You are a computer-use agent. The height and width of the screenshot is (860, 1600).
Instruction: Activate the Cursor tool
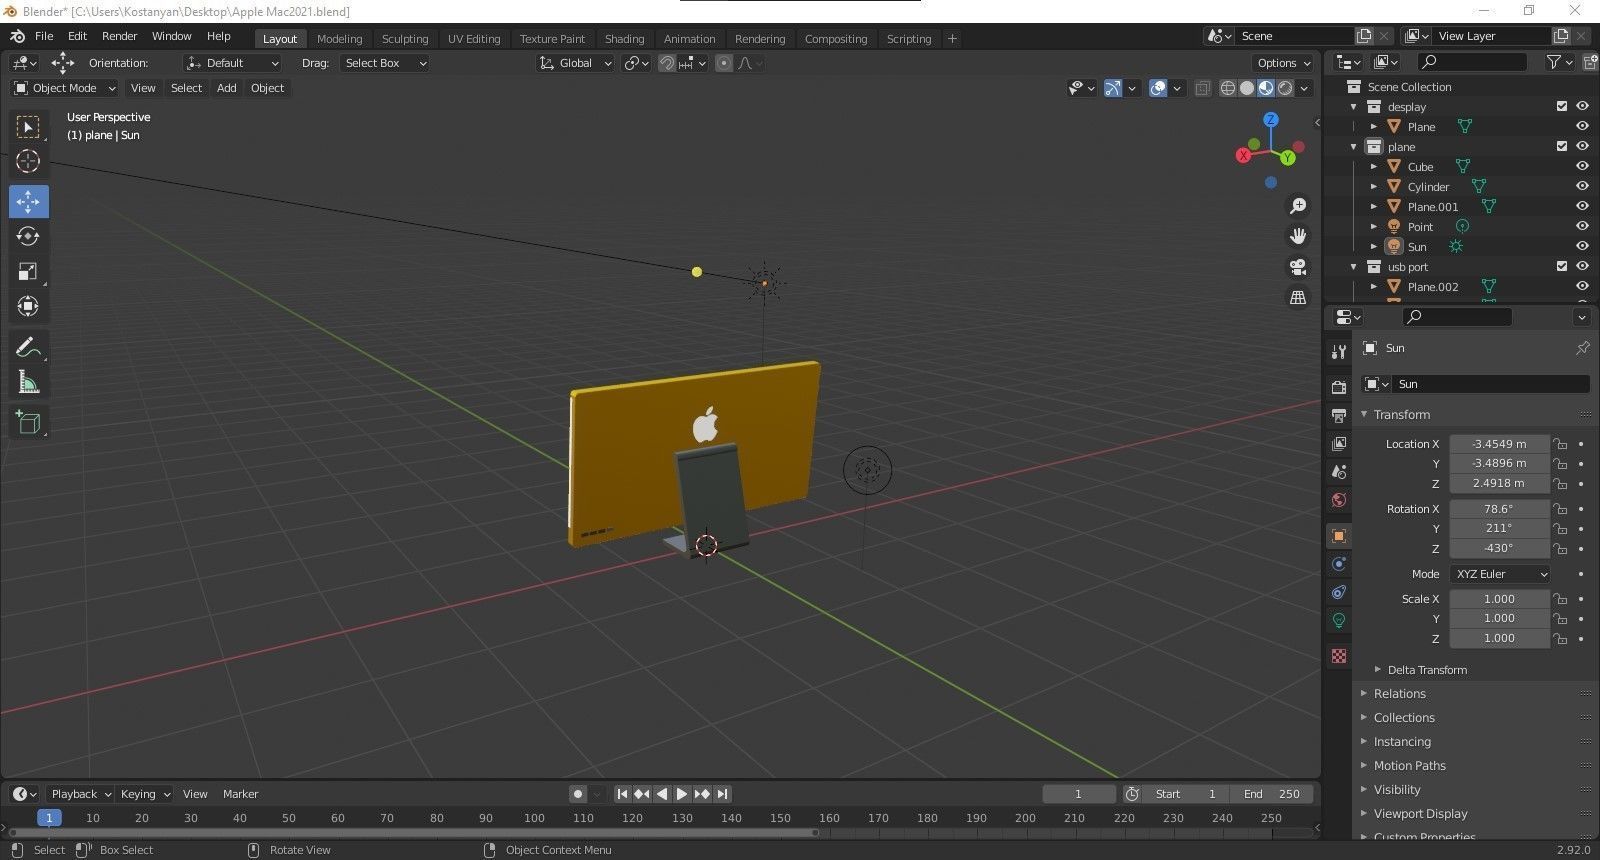[x=28, y=161]
